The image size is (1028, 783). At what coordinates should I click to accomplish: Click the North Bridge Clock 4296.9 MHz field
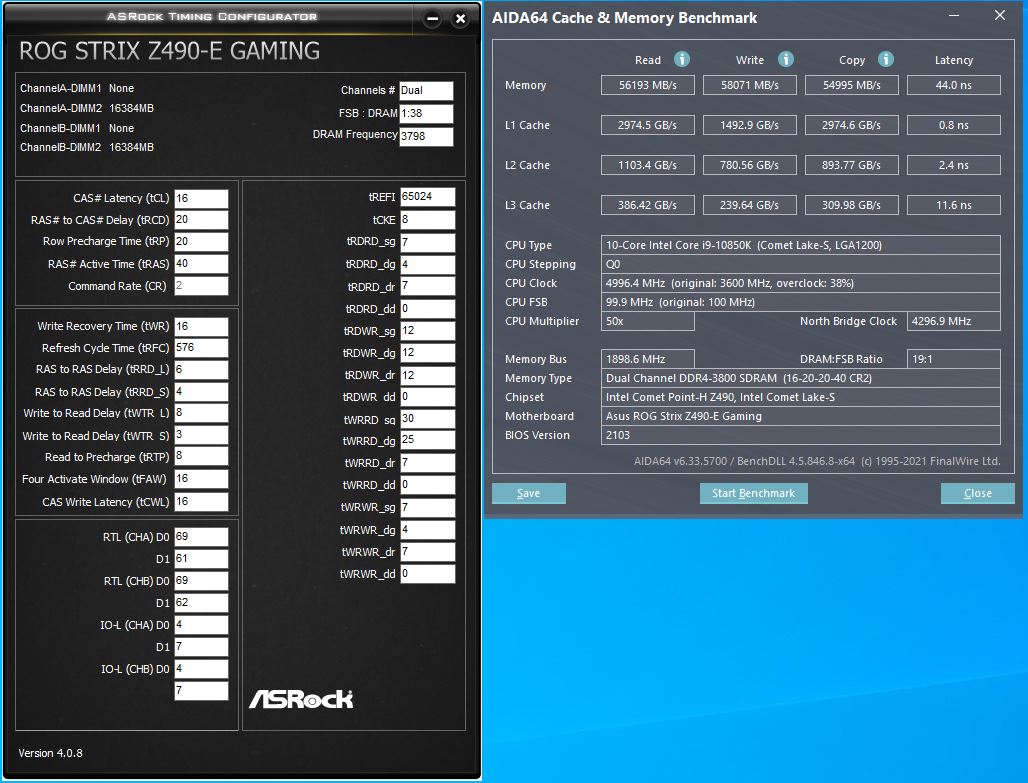[954, 321]
